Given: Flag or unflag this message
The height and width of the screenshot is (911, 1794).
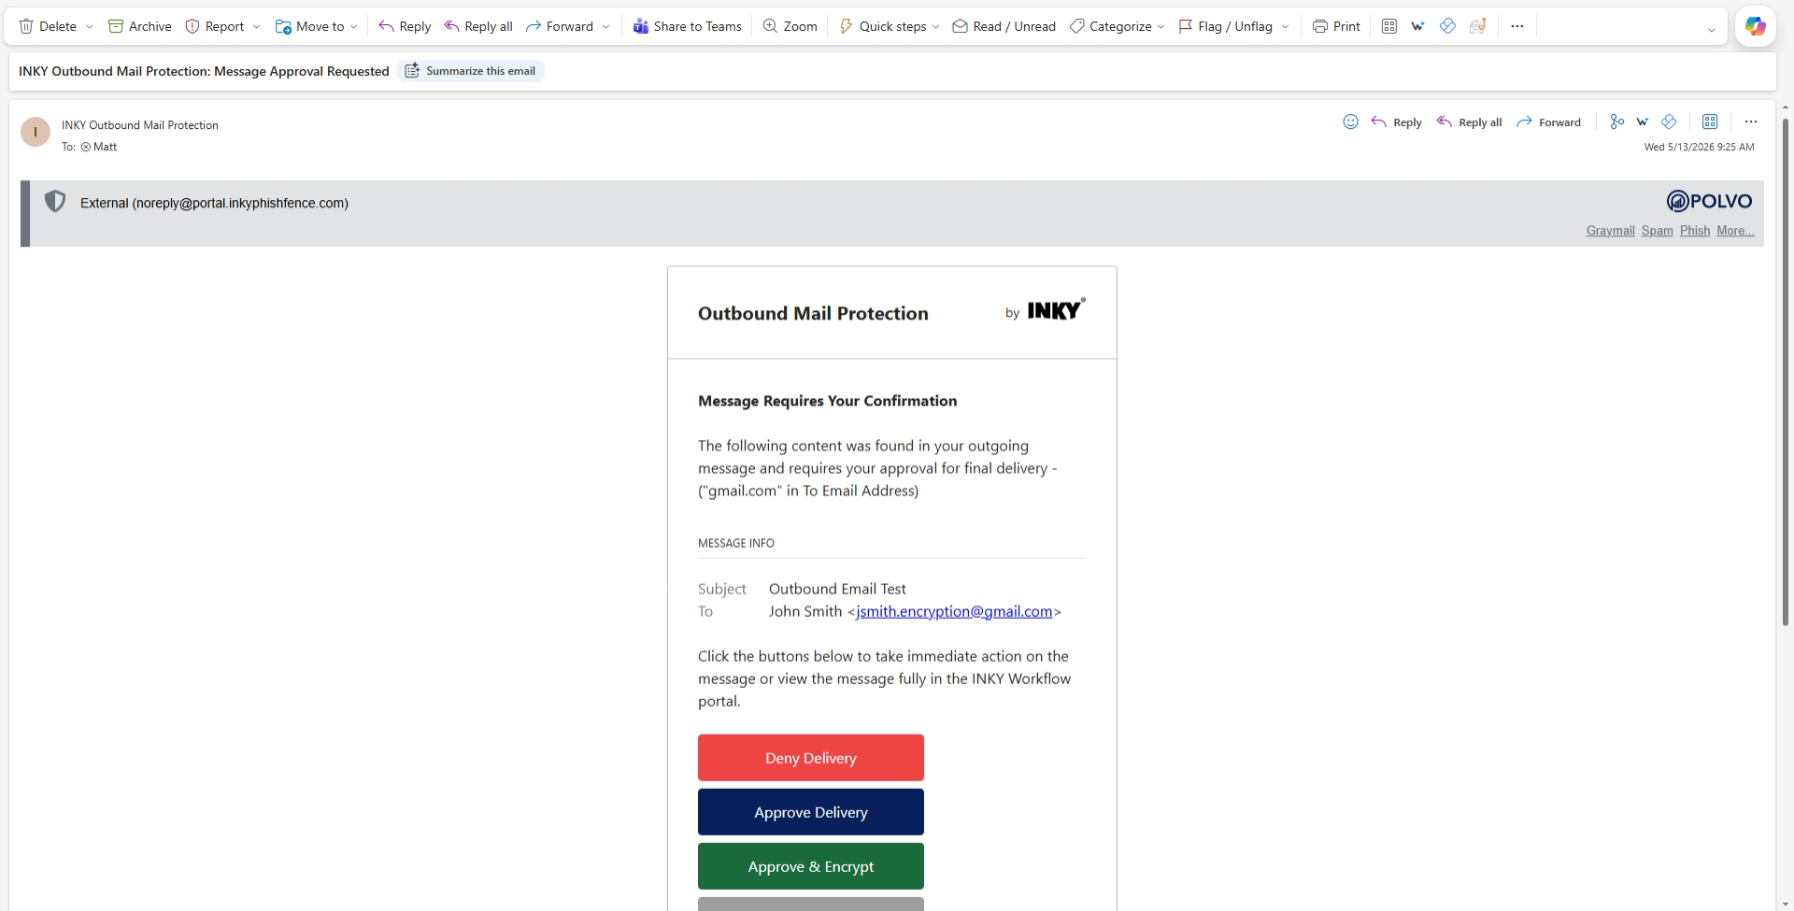Looking at the screenshot, I should click(1226, 26).
